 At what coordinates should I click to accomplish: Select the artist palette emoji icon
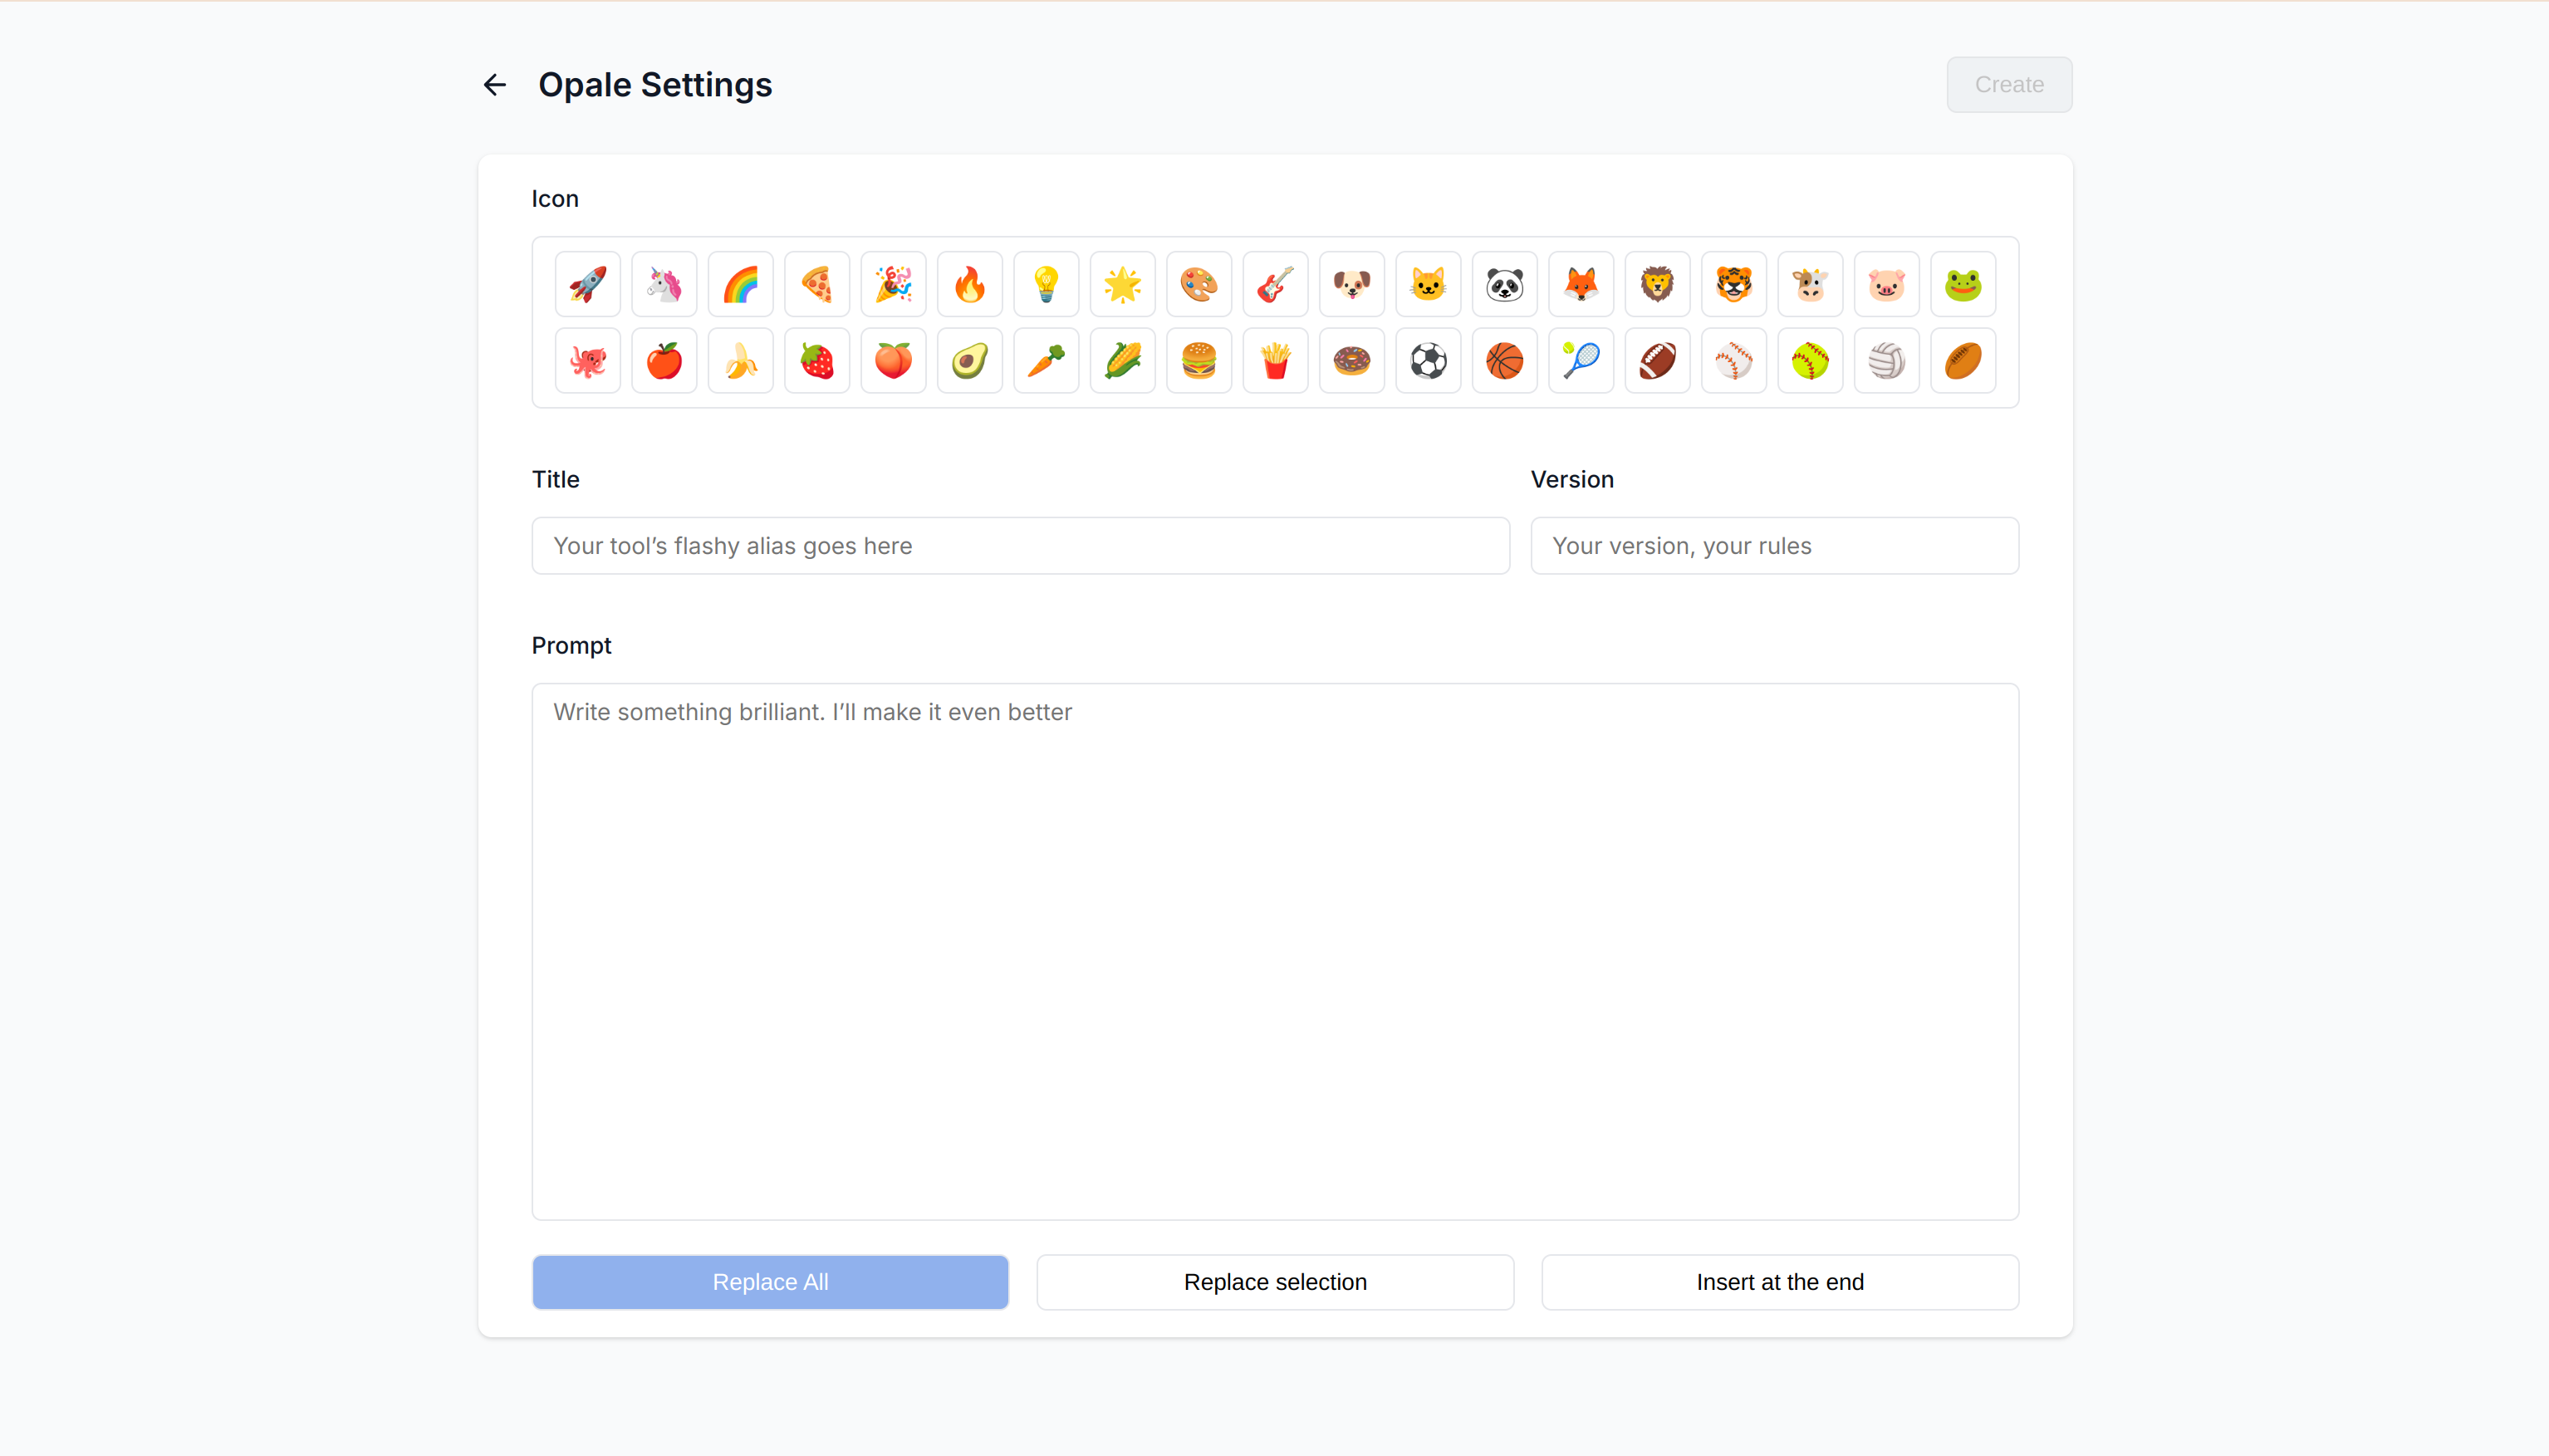pos(1199,284)
